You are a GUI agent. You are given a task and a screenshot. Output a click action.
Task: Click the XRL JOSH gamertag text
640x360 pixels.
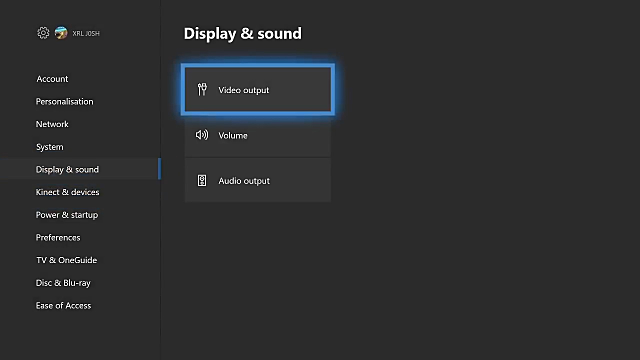86,33
